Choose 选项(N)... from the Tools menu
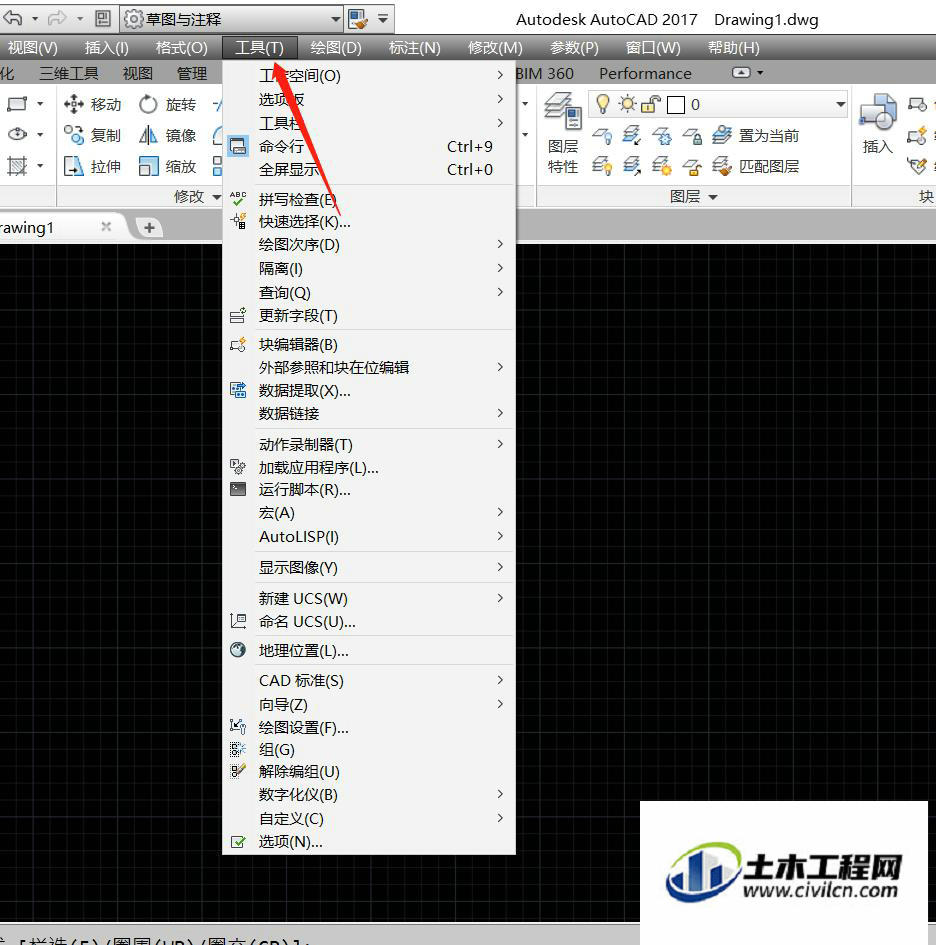Viewport: 936px width, 945px height. (369, 841)
